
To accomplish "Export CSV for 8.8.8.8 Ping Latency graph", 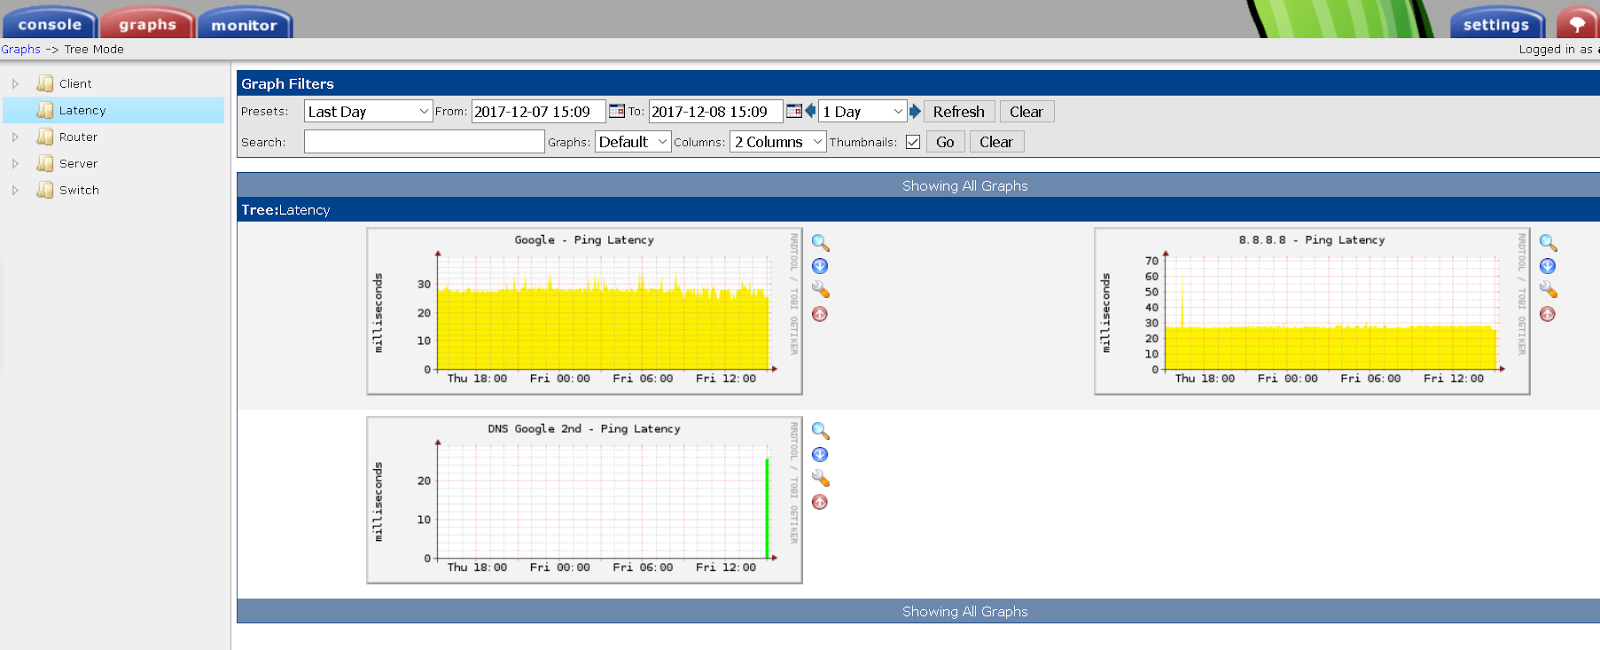I will point(1548,266).
